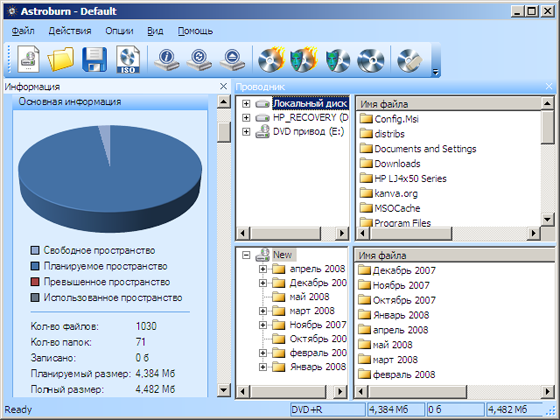Click the Превышенное пространство red swatch
Image resolution: width=560 pixels, height=420 pixels.
point(35,282)
